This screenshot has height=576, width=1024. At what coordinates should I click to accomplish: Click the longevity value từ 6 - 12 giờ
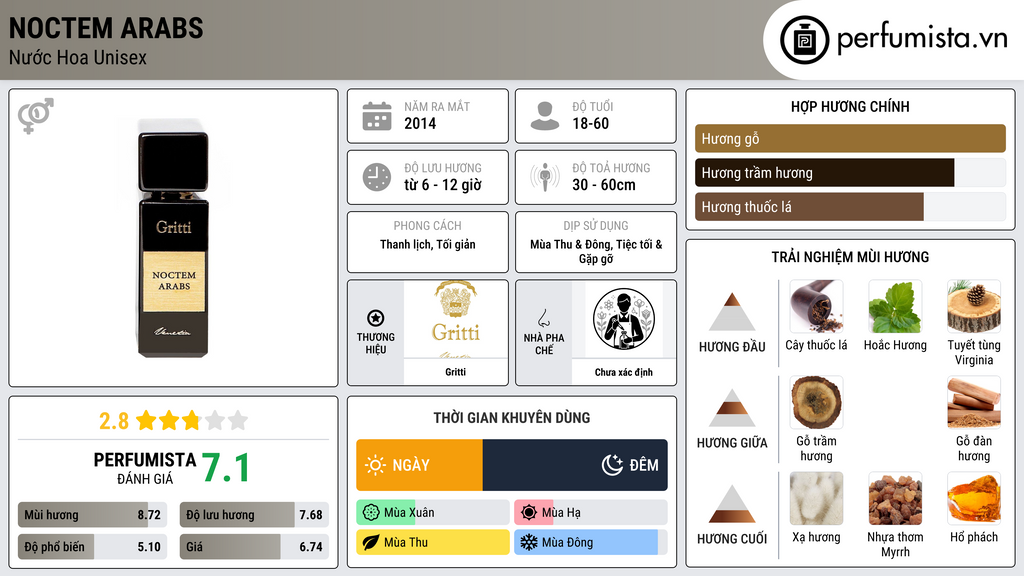click(443, 185)
